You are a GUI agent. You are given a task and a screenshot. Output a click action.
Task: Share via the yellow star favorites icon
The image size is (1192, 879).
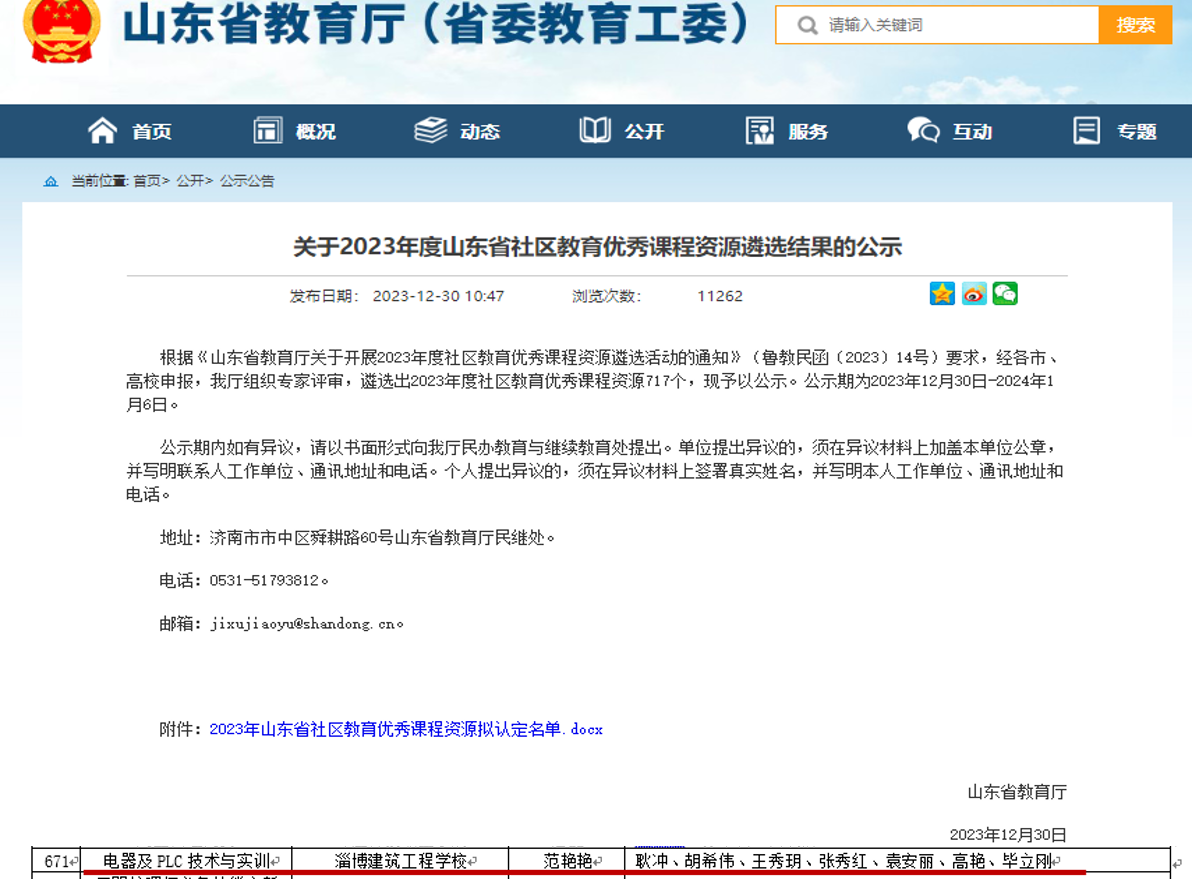point(942,294)
